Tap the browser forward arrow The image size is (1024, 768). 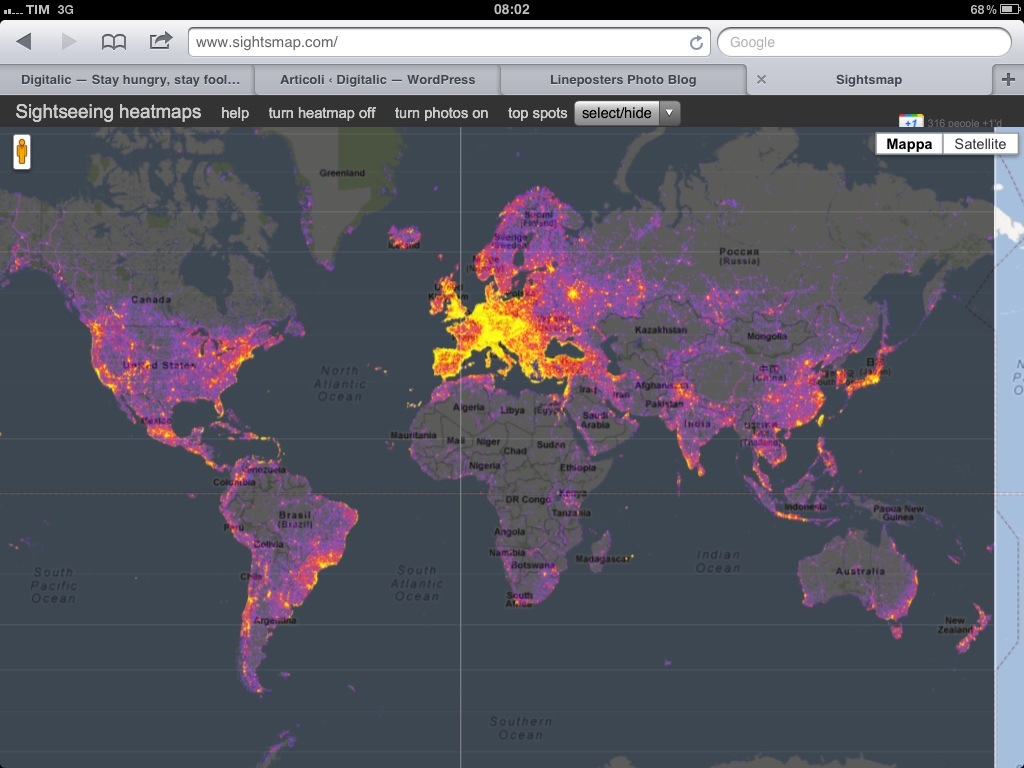(69, 42)
